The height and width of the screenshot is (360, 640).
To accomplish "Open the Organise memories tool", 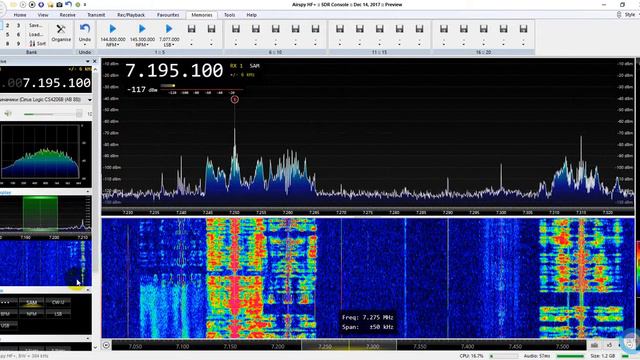I will click(x=61, y=33).
